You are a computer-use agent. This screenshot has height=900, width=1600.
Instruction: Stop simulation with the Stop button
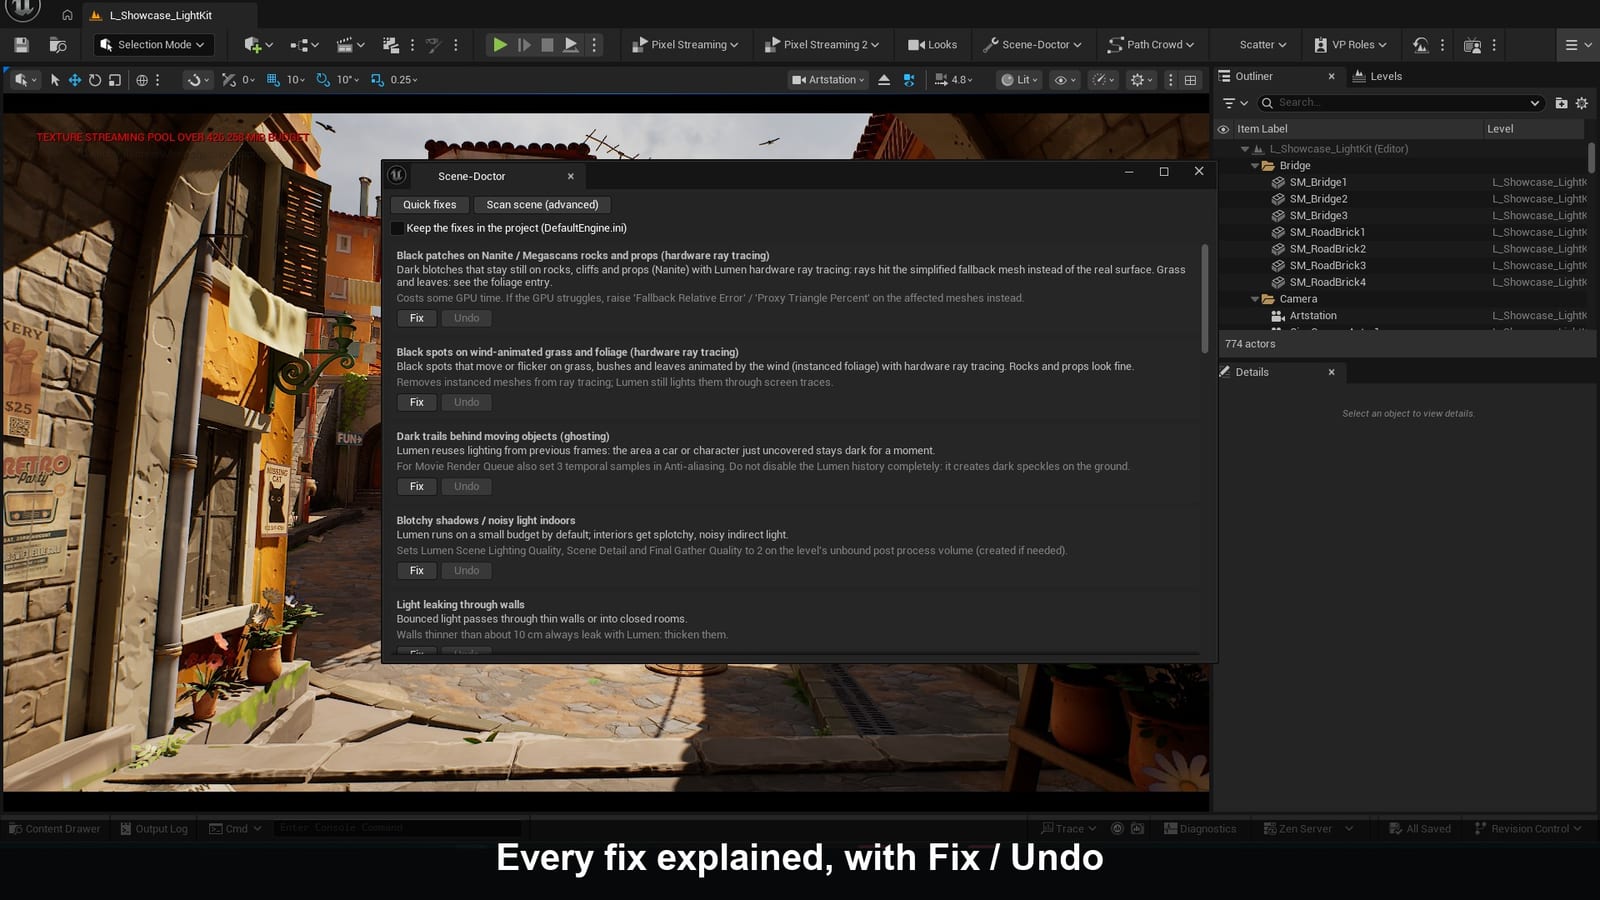547,45
